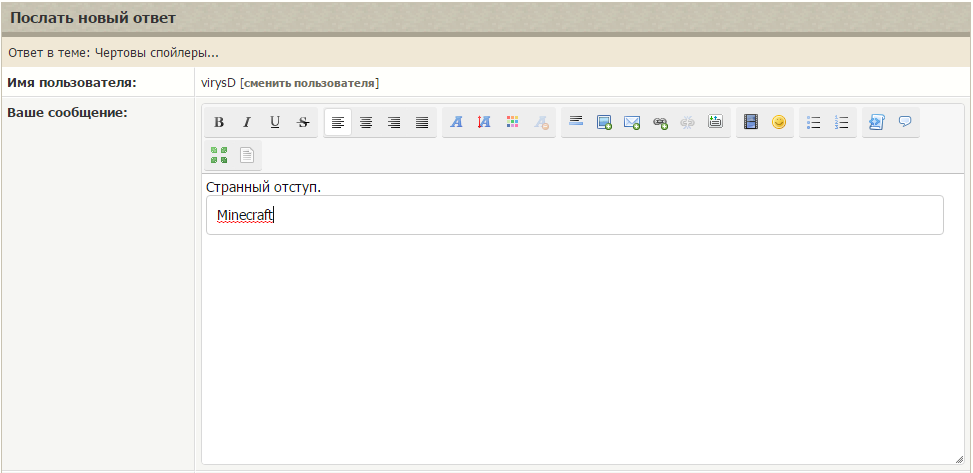973x473 pixels.
Task: Toggle bold formatting
Action: click(x=219, y=122)
